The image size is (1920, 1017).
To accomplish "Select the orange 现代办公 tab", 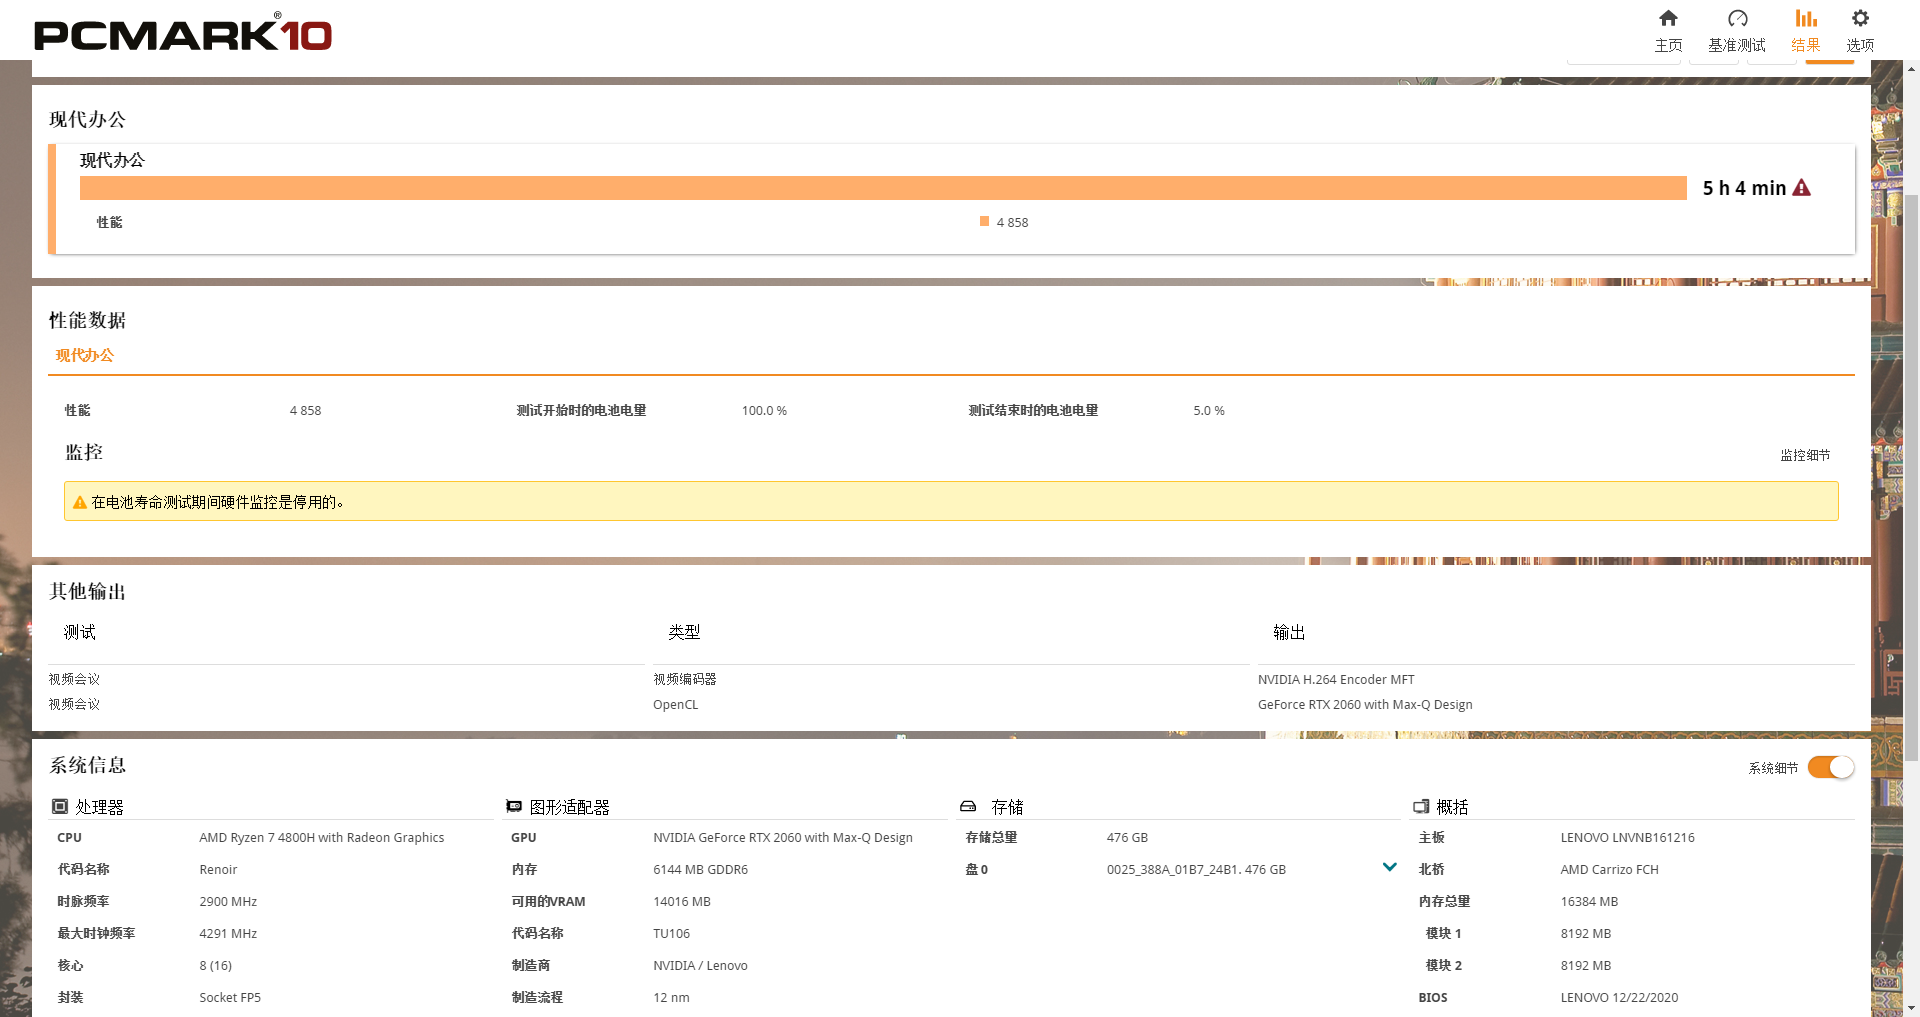I will (x=85, y=355).
